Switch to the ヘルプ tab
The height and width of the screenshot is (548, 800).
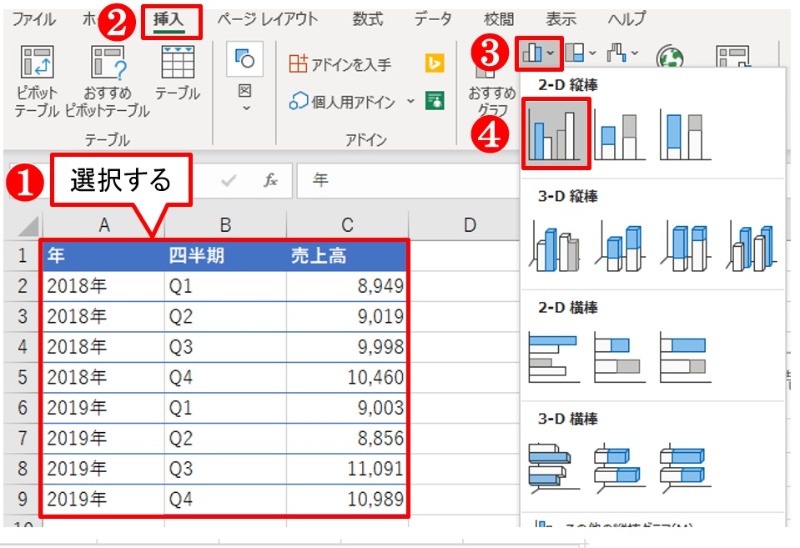point(627,19)
